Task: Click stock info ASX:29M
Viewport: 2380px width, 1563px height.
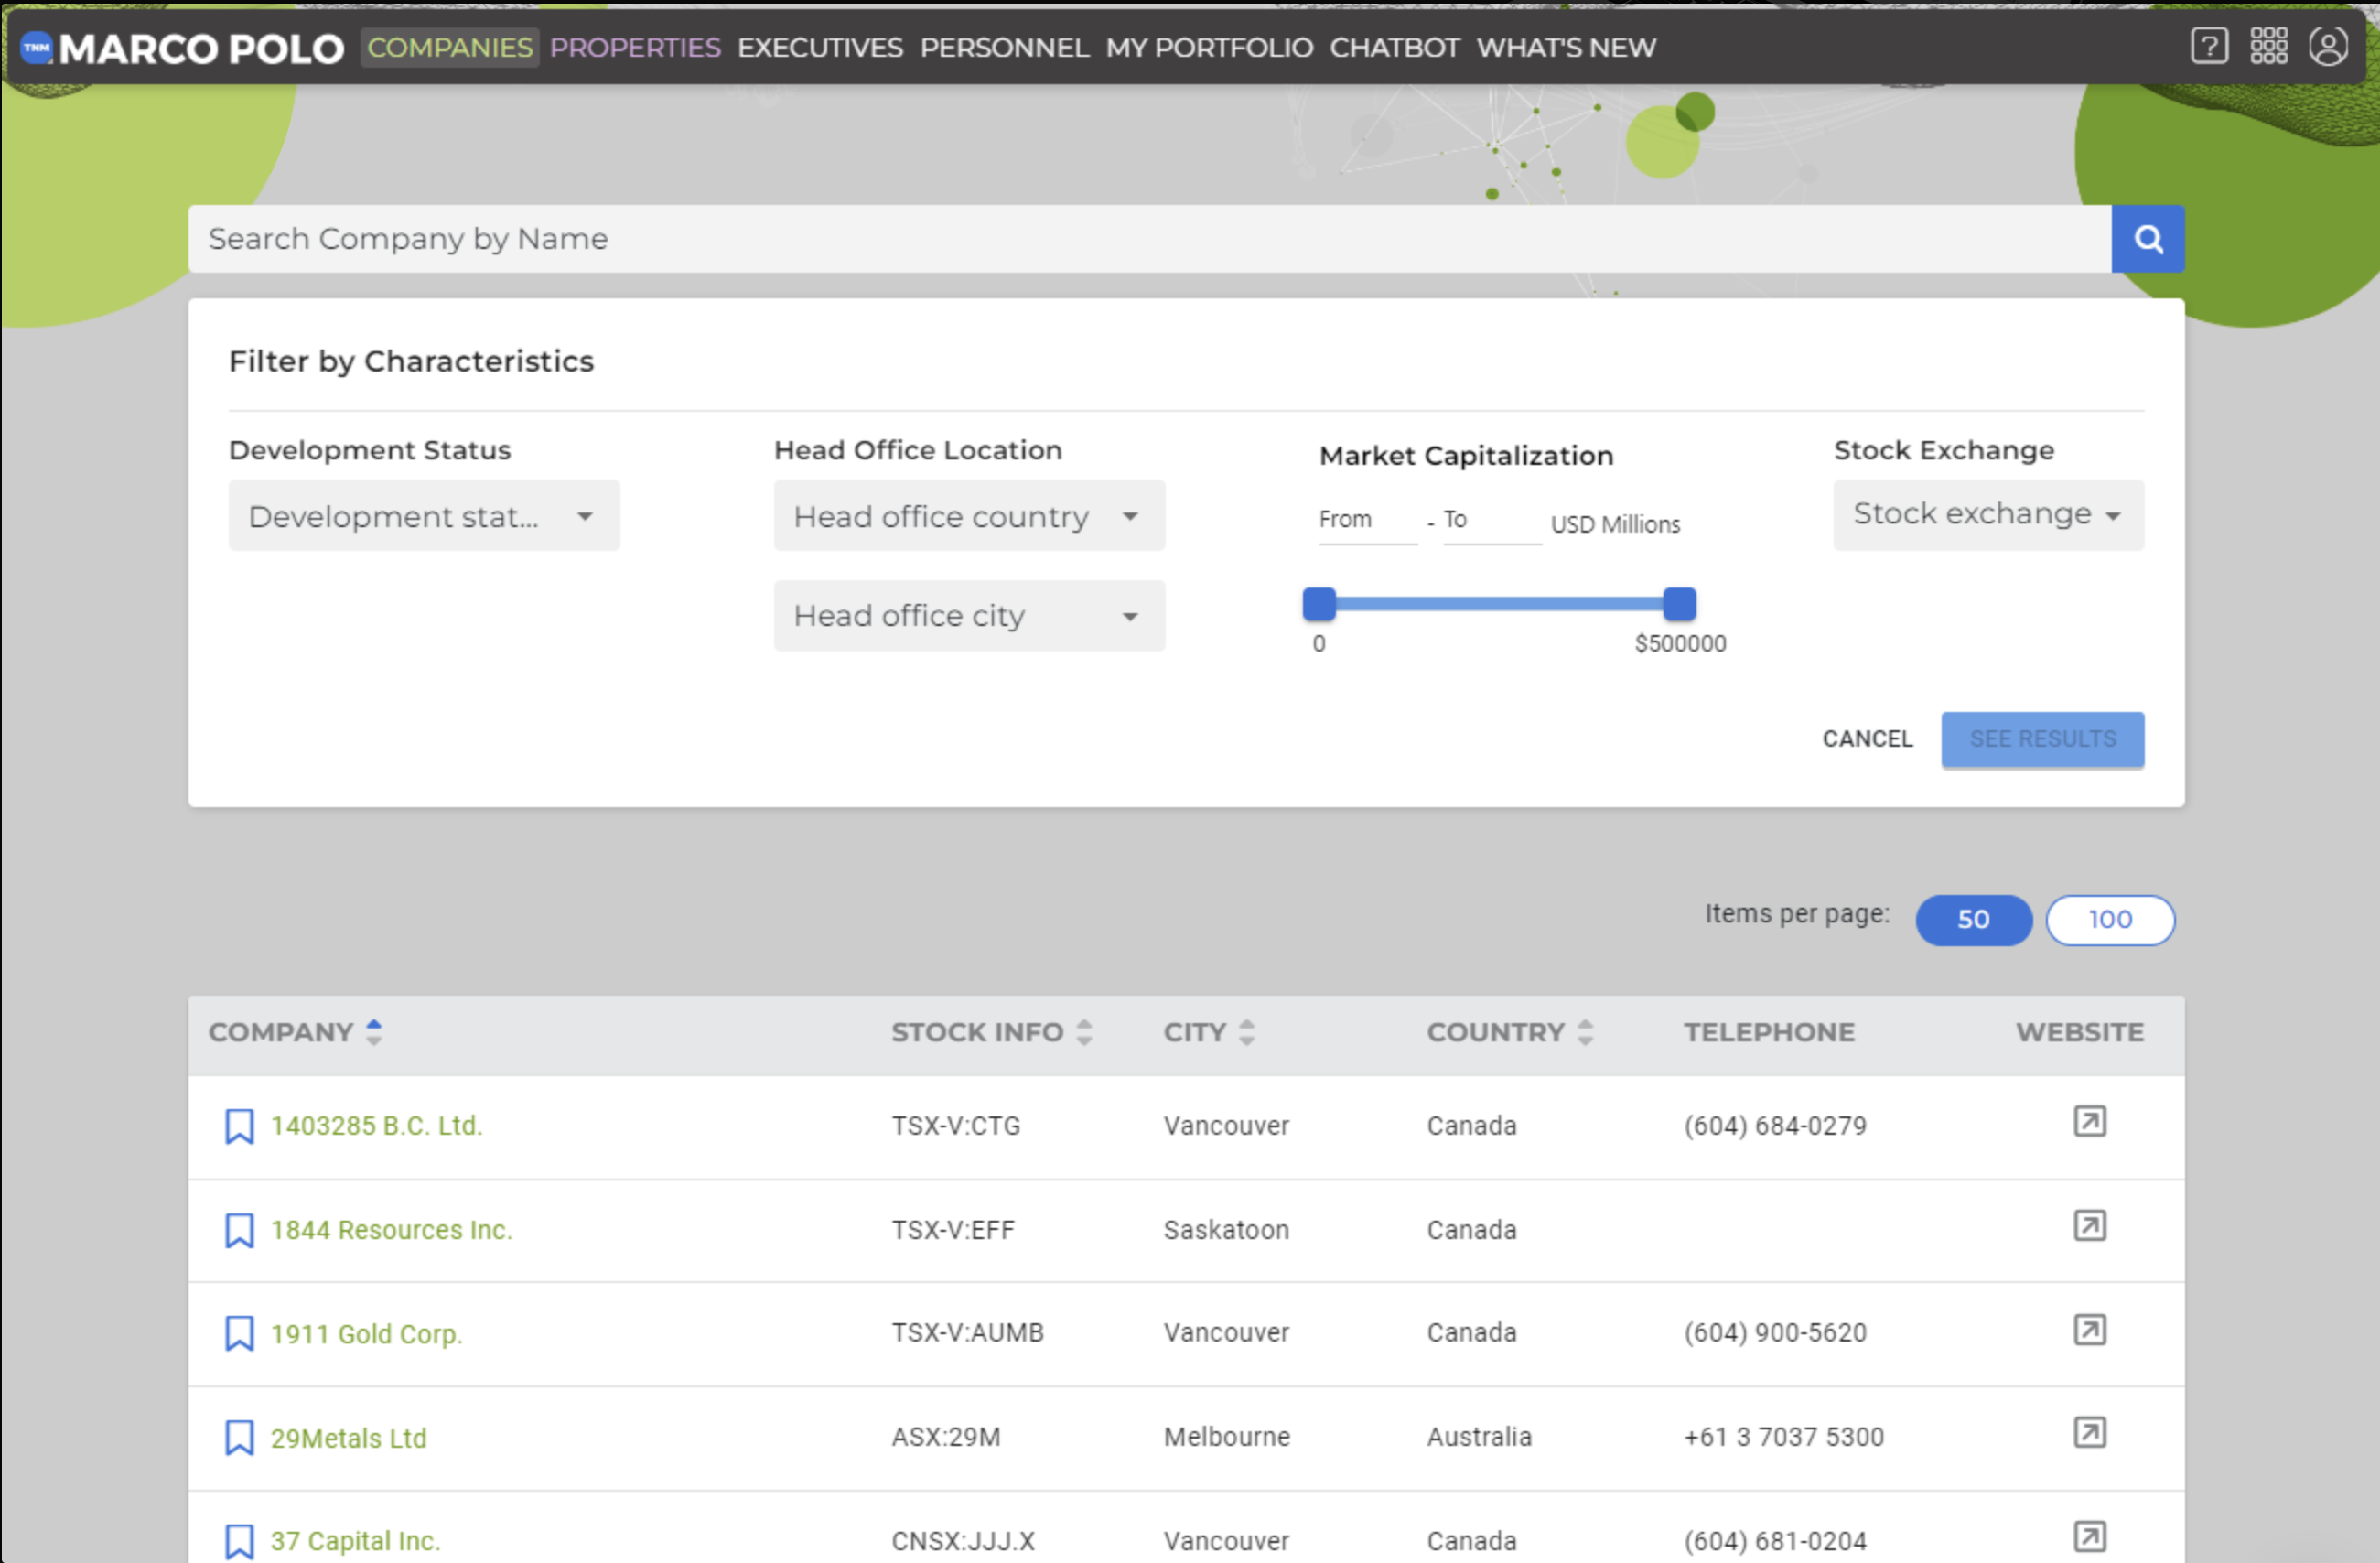Action: coord(945,1436)
